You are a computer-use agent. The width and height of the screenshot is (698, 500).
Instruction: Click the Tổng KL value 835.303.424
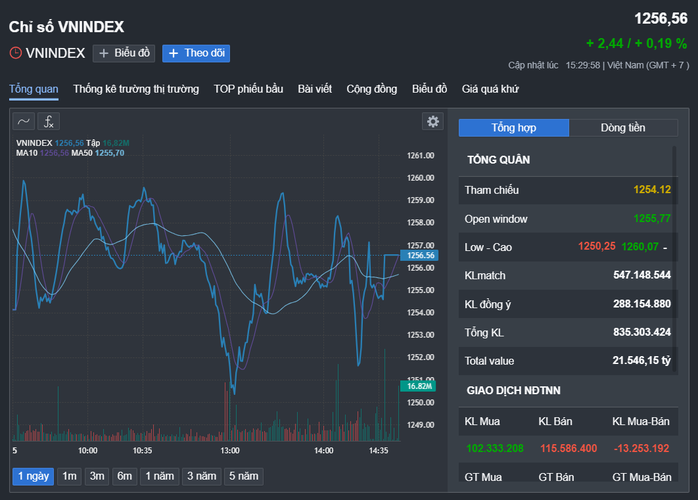[x=642, y=332]
